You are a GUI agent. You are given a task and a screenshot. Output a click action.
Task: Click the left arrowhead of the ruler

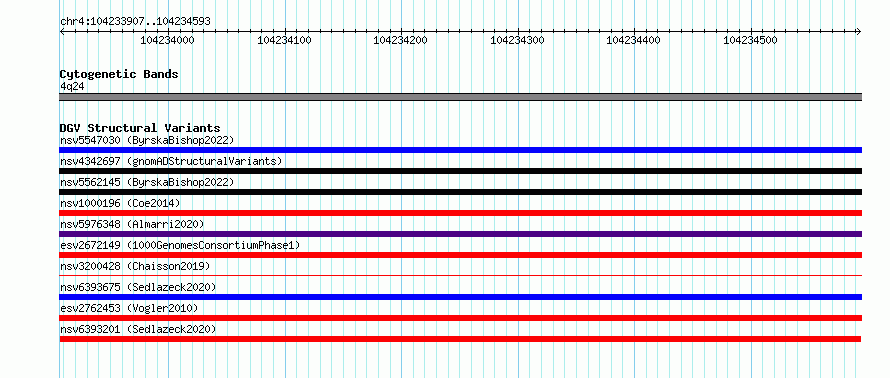click(62, 31)
